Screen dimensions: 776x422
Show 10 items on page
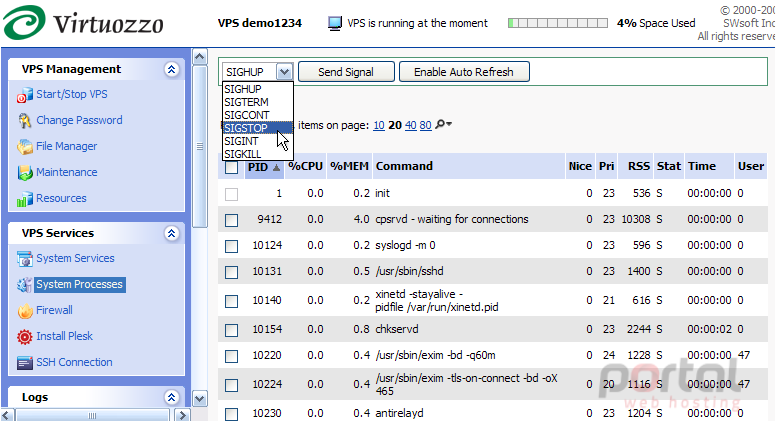coord(379,125)
